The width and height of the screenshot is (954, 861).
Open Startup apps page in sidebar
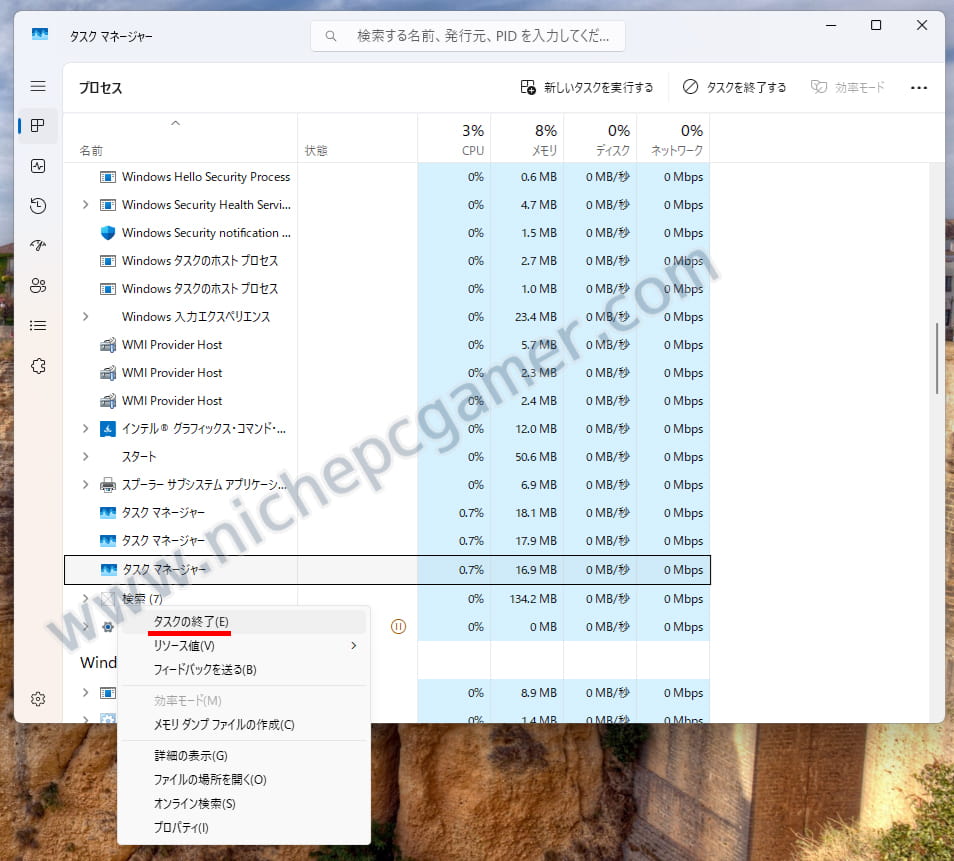38,246
